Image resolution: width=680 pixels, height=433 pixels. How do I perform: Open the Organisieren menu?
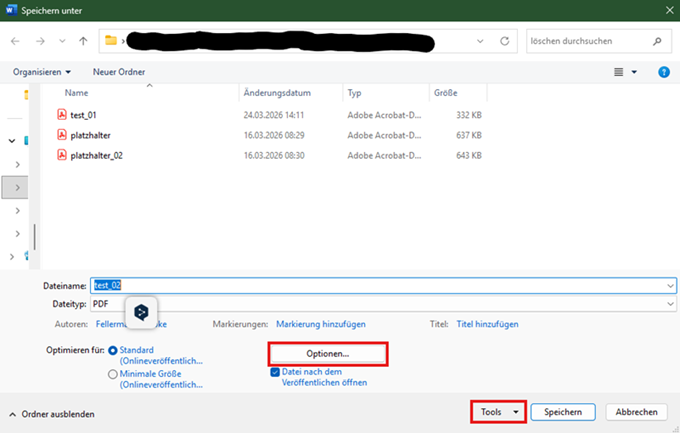tap(42, 72)
